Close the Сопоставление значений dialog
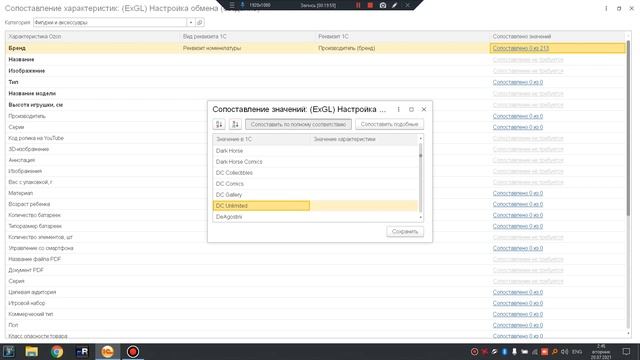This screenshot has height=360, width=640. pos(424,109)
